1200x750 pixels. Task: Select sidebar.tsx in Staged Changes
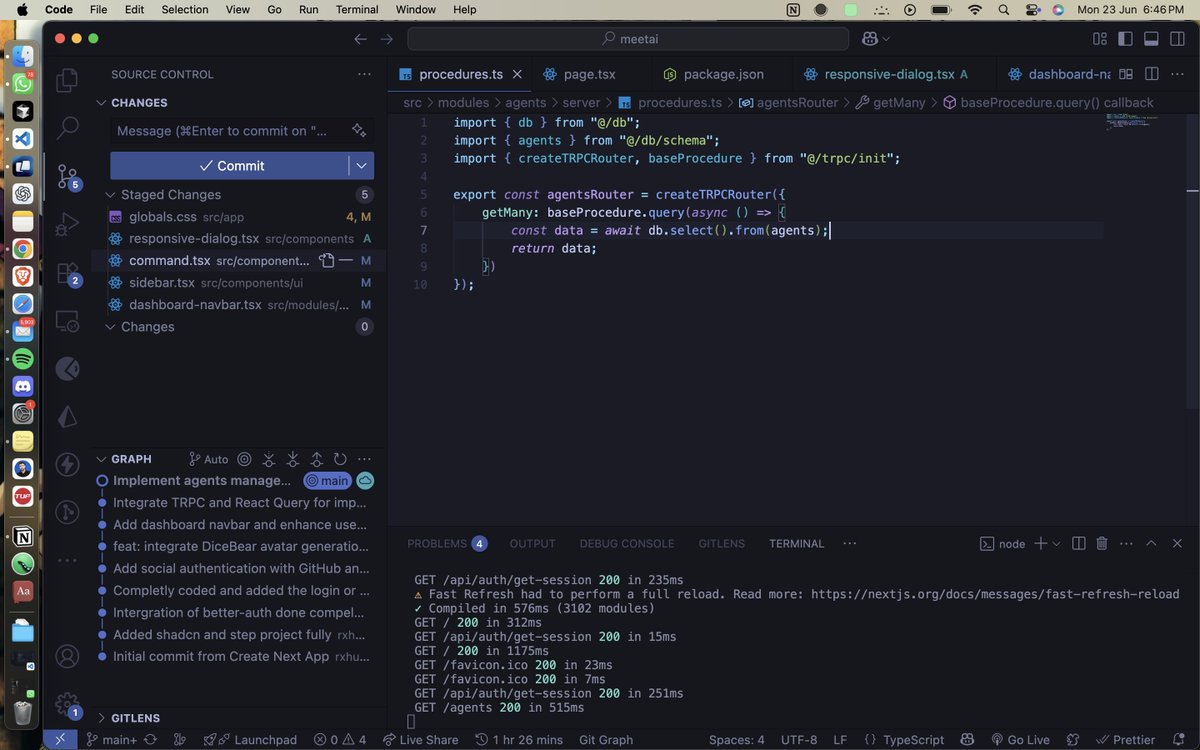click(239, 283)
